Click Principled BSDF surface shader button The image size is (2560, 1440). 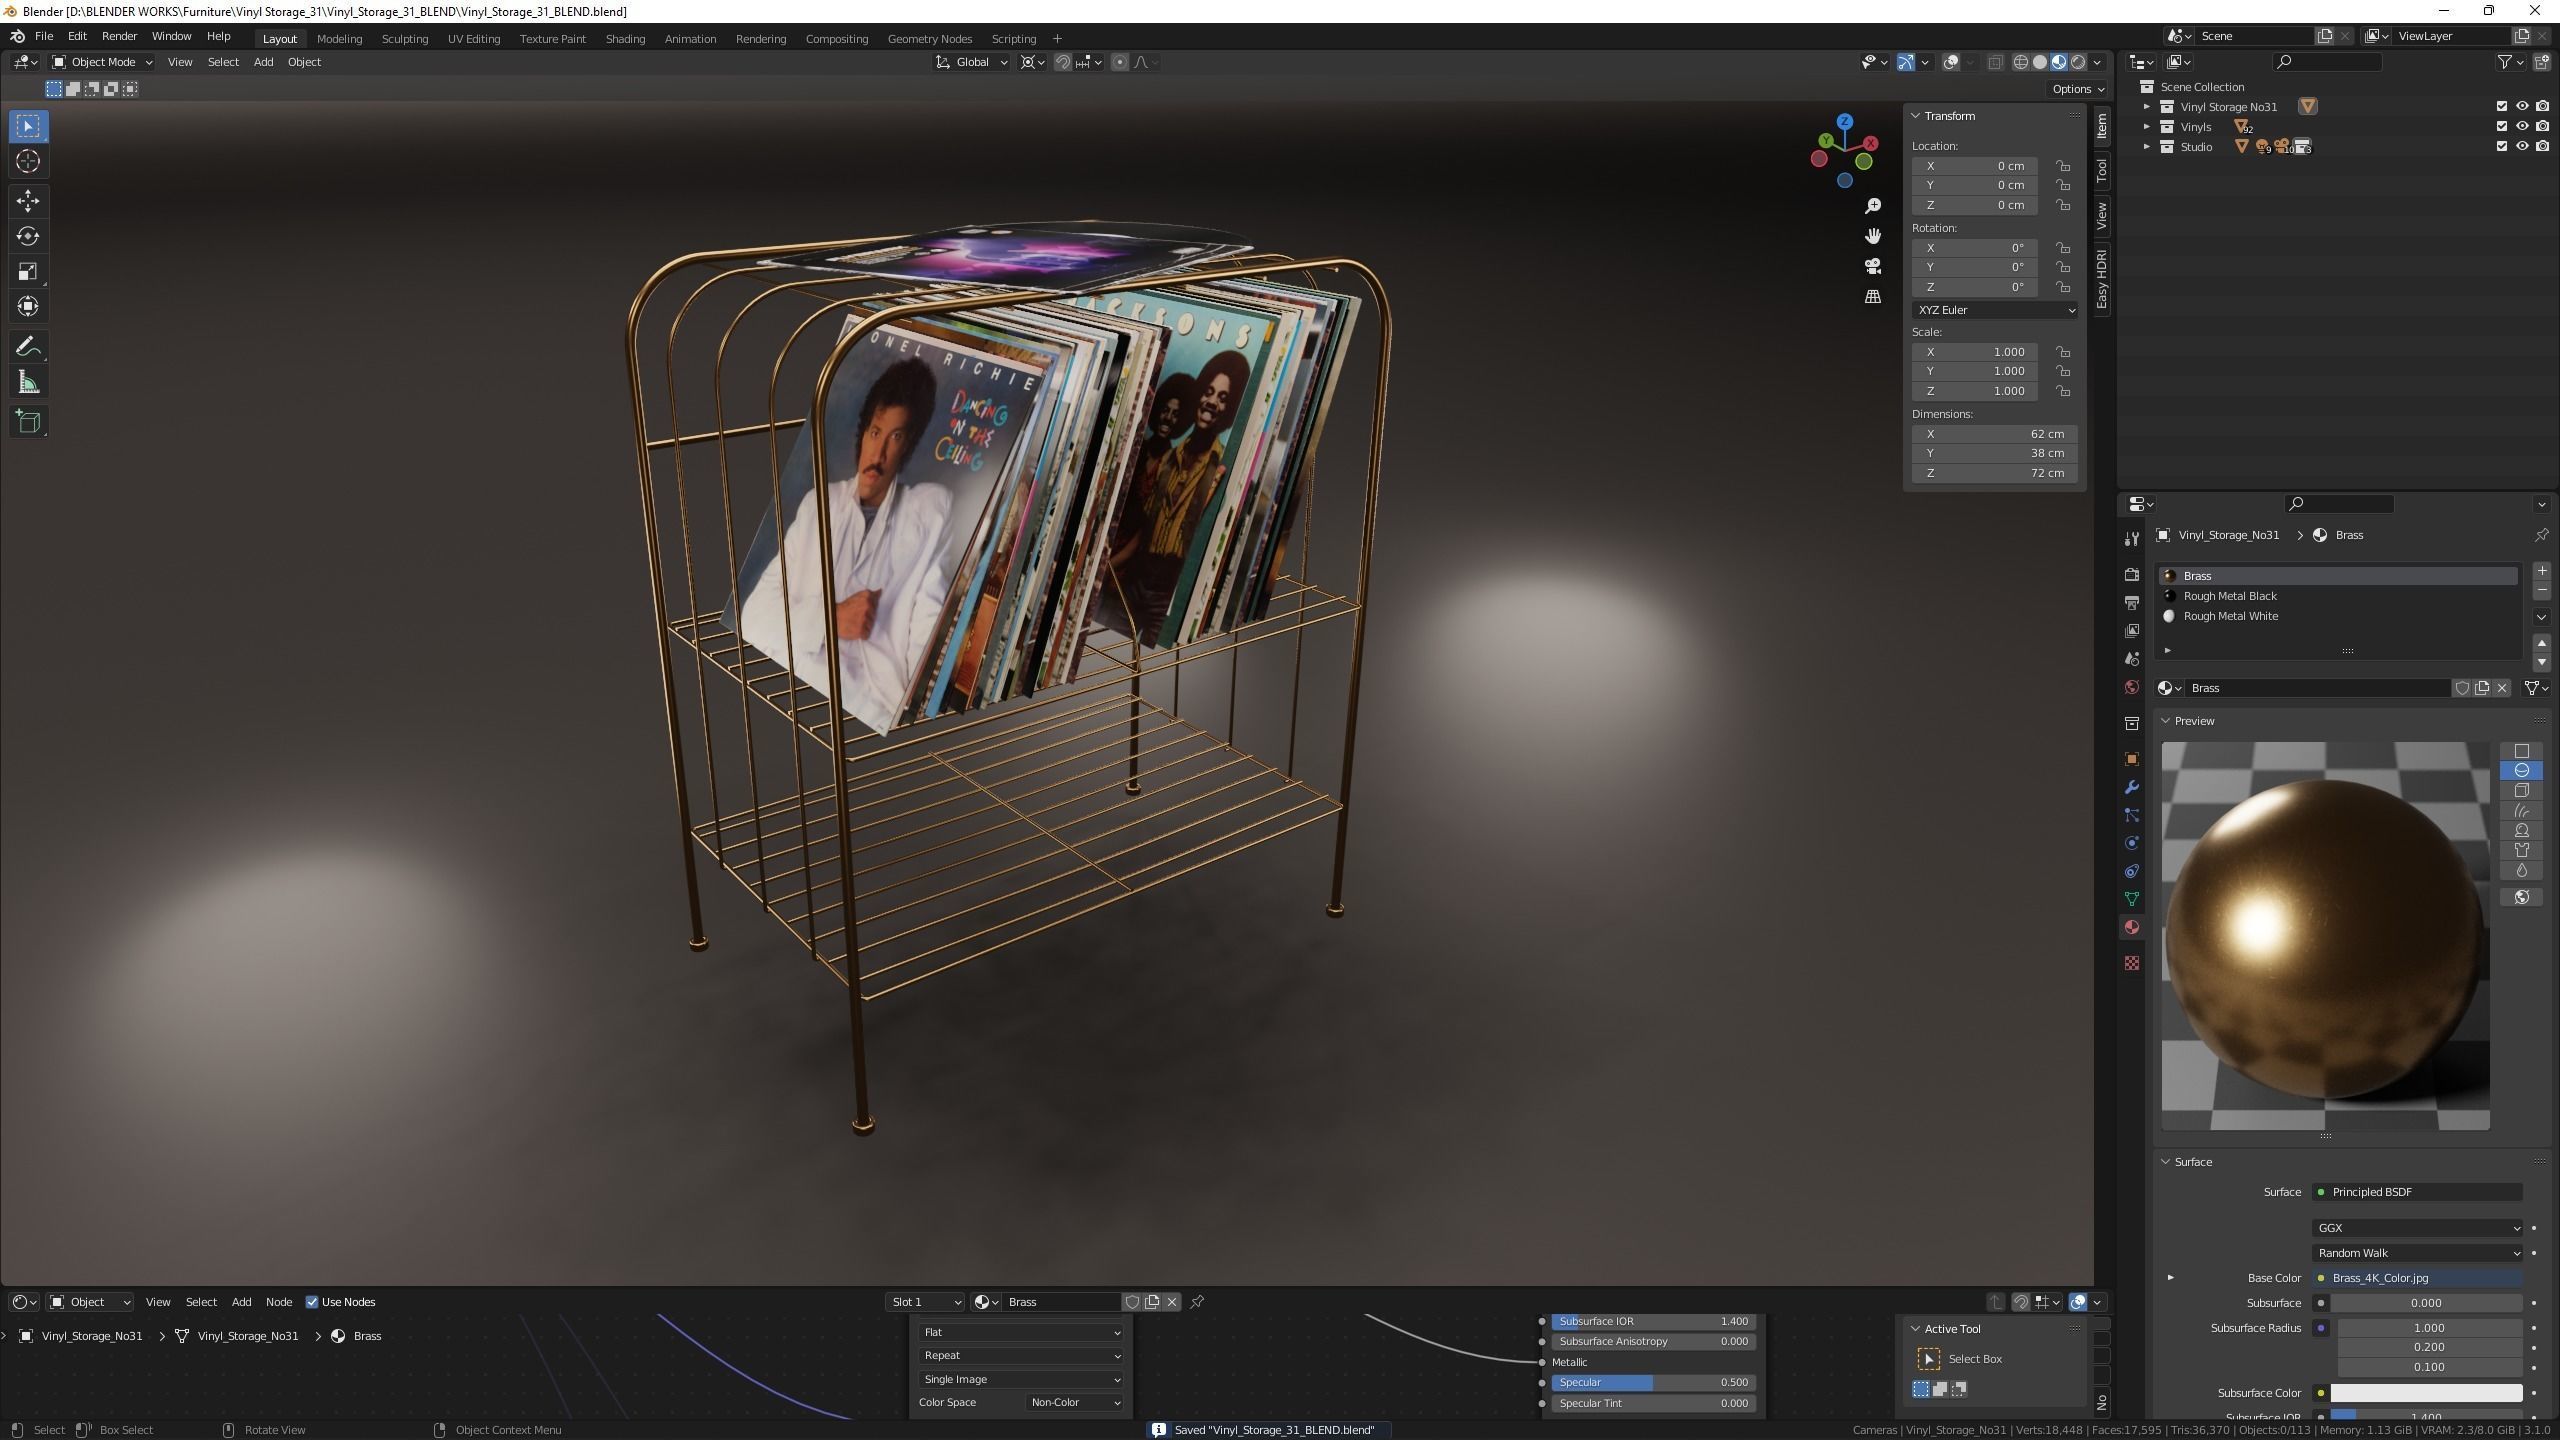2417,1192
